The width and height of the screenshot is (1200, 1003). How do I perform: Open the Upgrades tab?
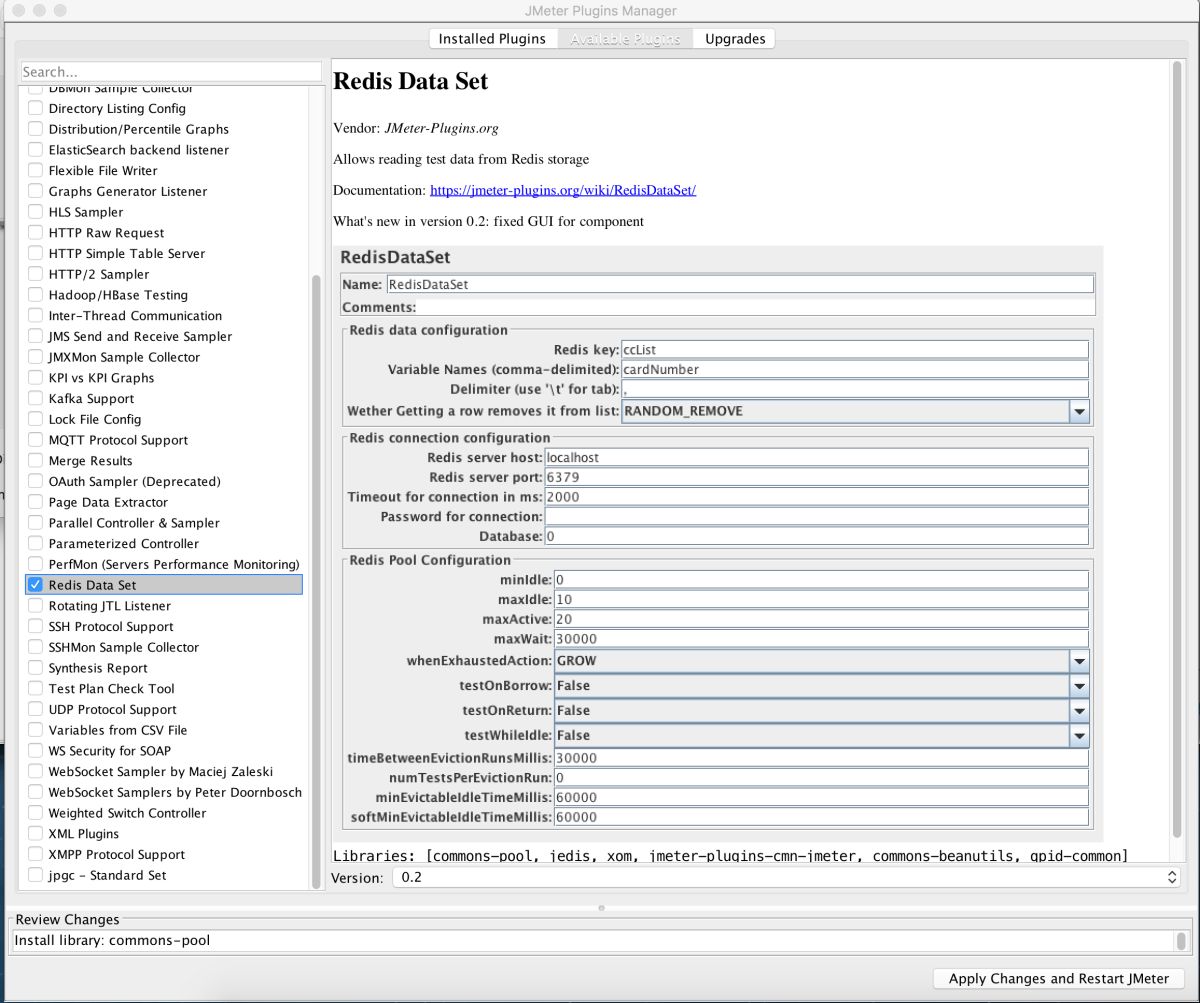pos(735,39)
